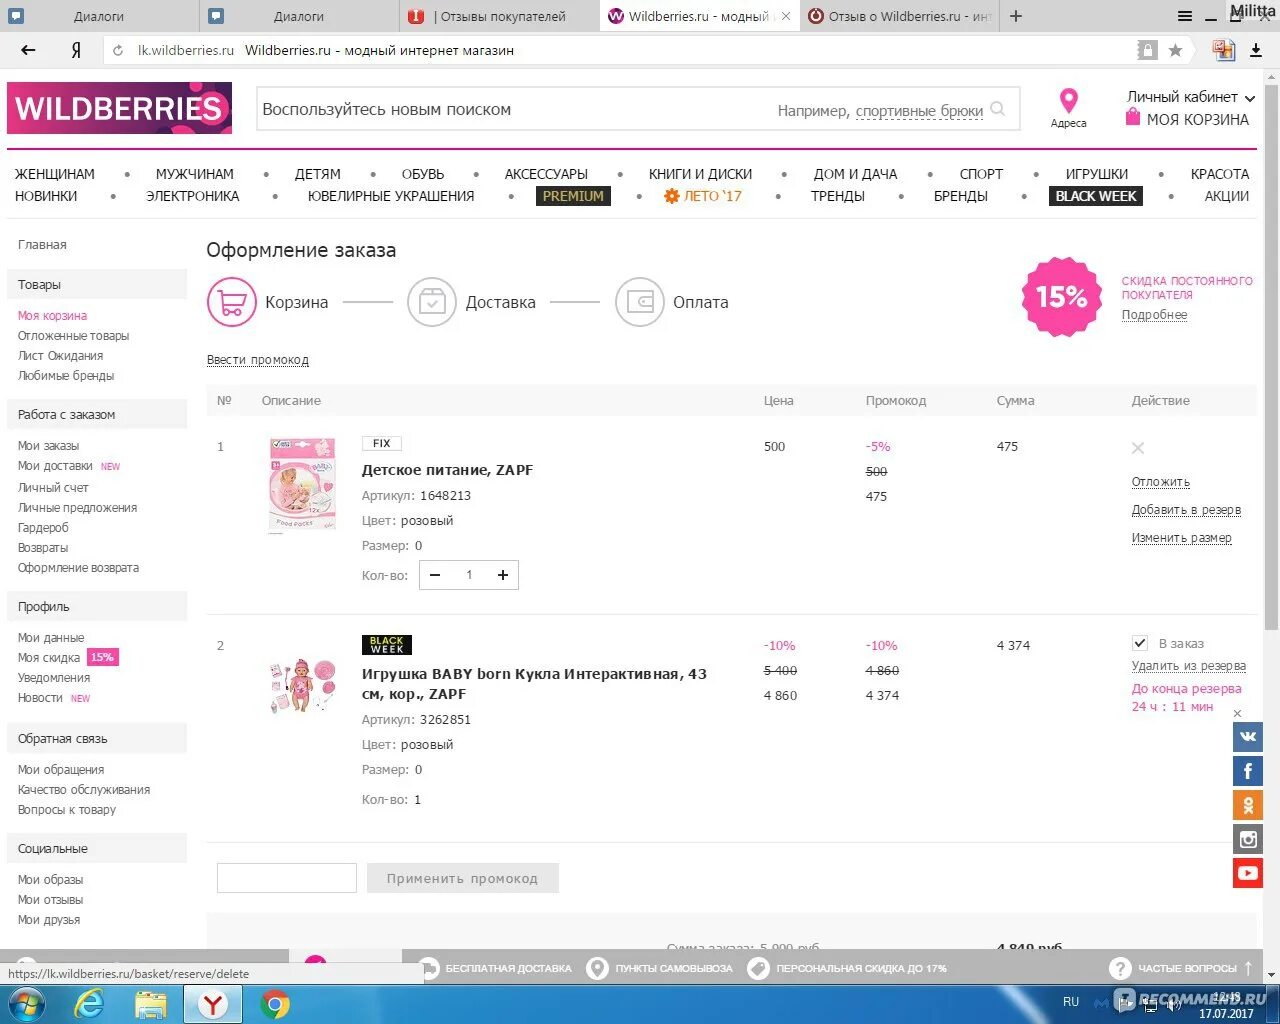1280x1024 pixels.
Task: Close the social buttons panel
Action: click(x=1238, y=713)
